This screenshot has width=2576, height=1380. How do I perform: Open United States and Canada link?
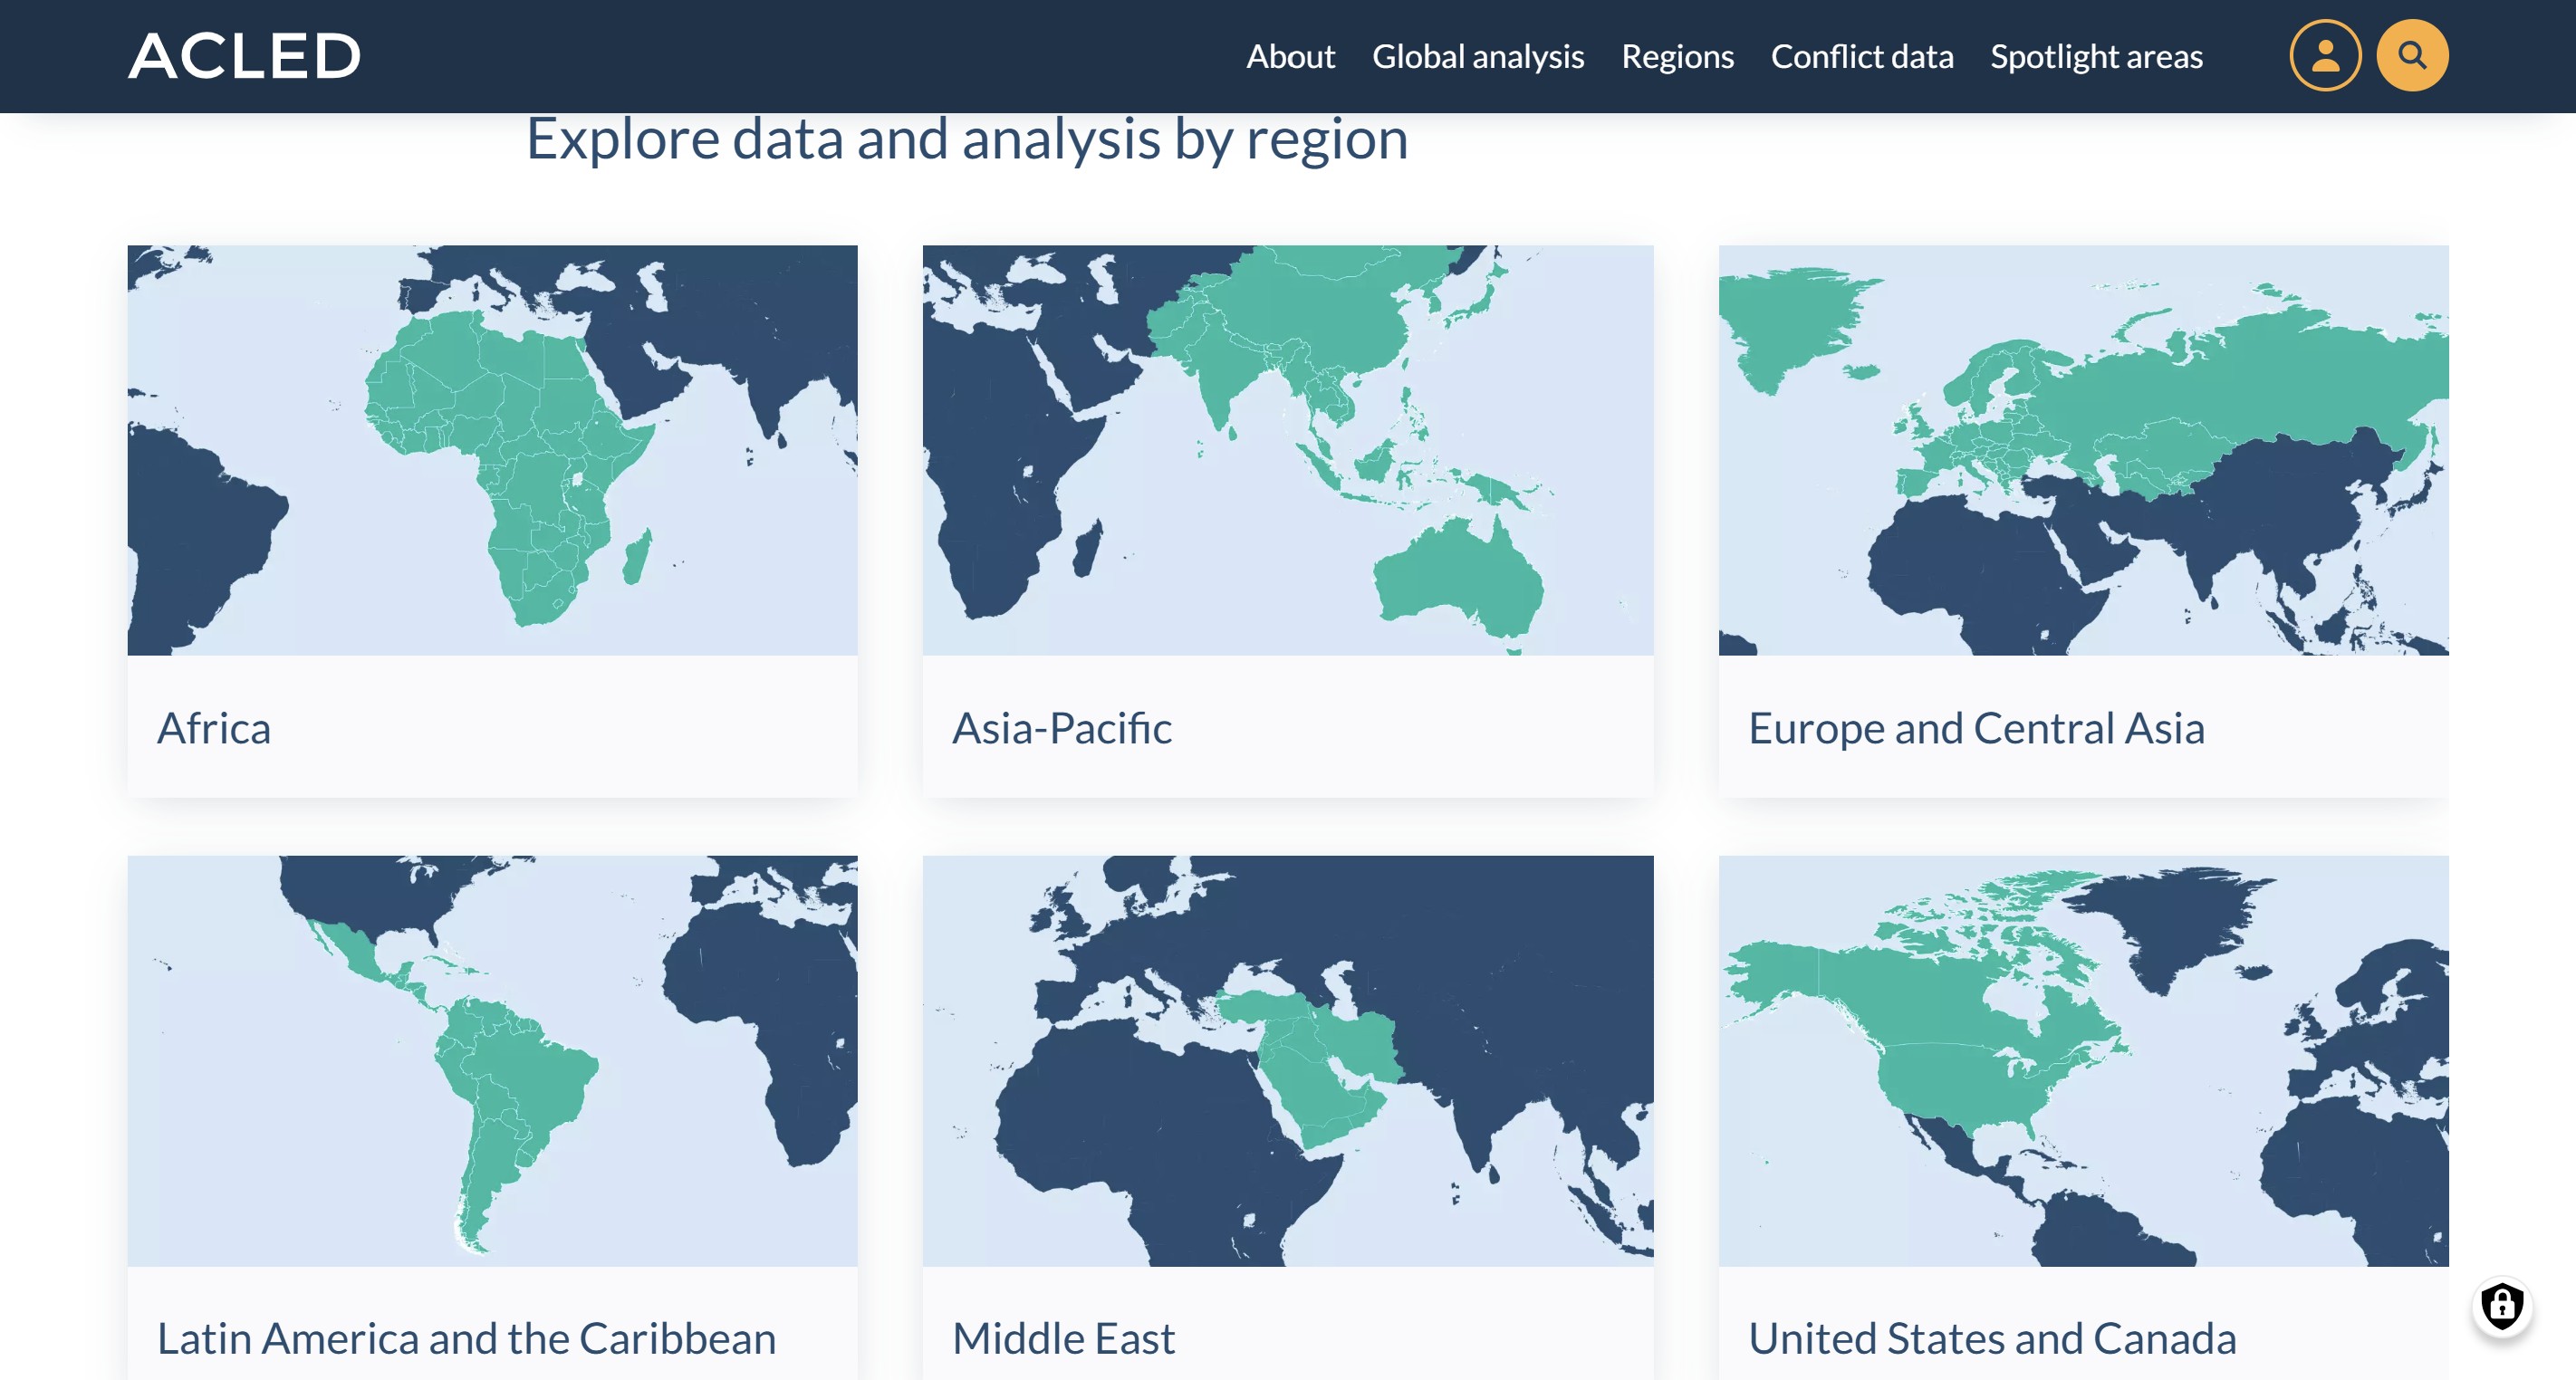click(x=1992, y=1338)
